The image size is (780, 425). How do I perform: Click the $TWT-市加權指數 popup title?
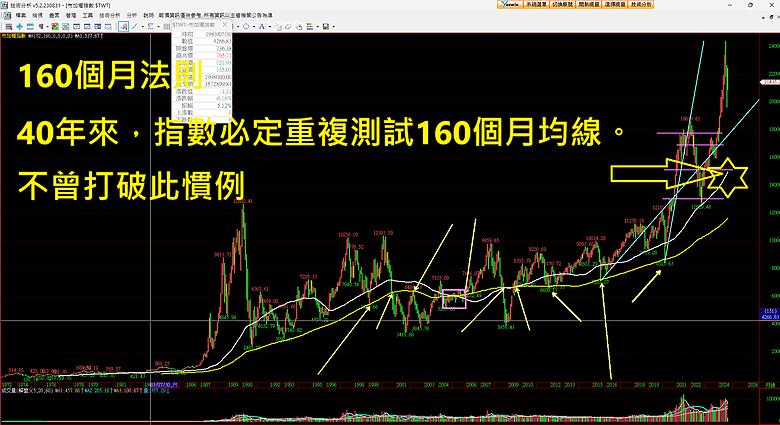coord(194,25)
